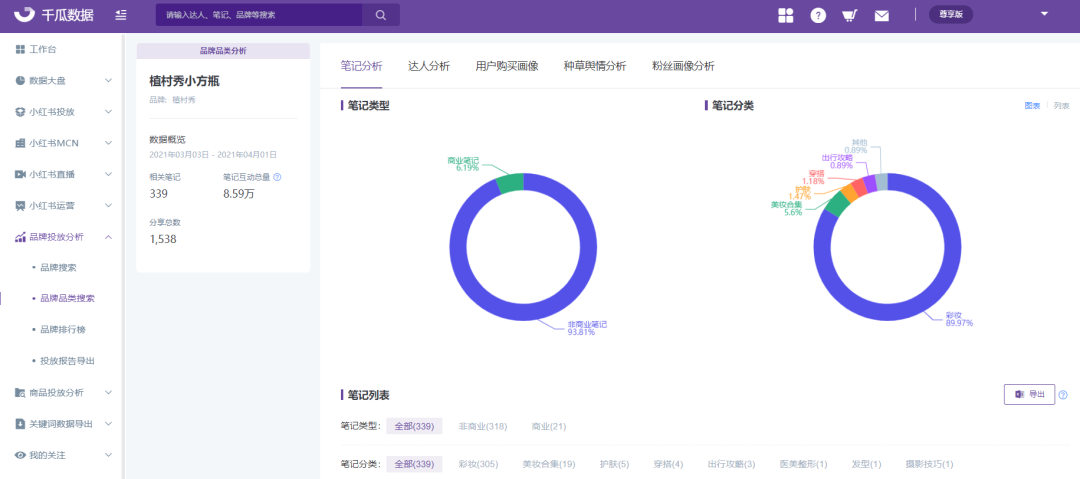The height and width of the screenshot is (479, 1080).
Task: Click the 数据大盘 pie icon in sidebar
Action: coord(20,81)
